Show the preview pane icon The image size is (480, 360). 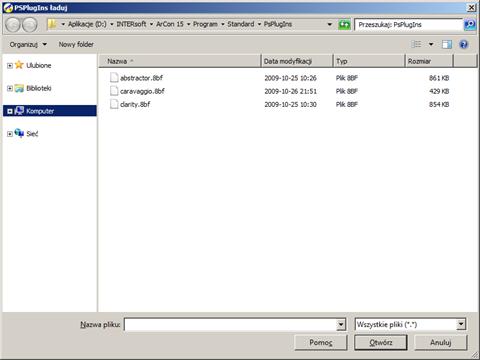pyautogui.click(x=447, y=44)
